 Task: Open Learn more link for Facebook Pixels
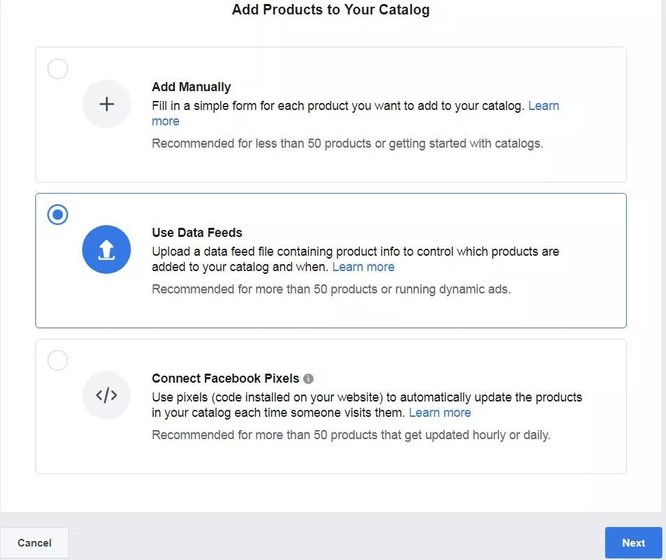click(x=440, y=413)
